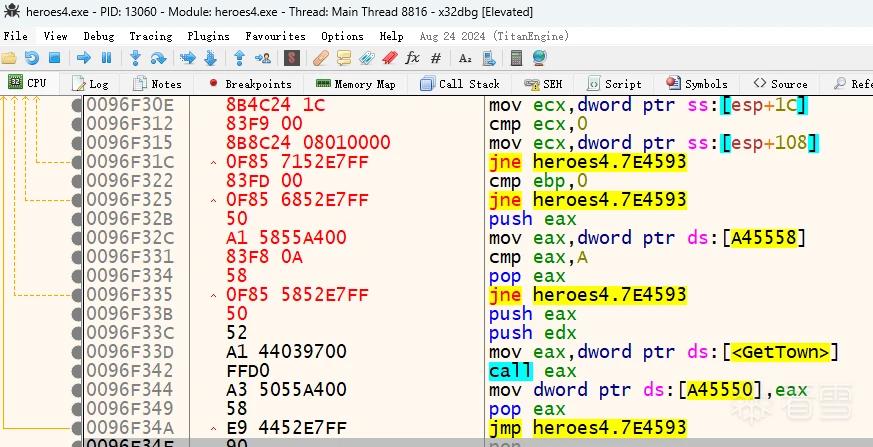Open the Tracing menu
The image size is (873, 447).
(151, 36)
